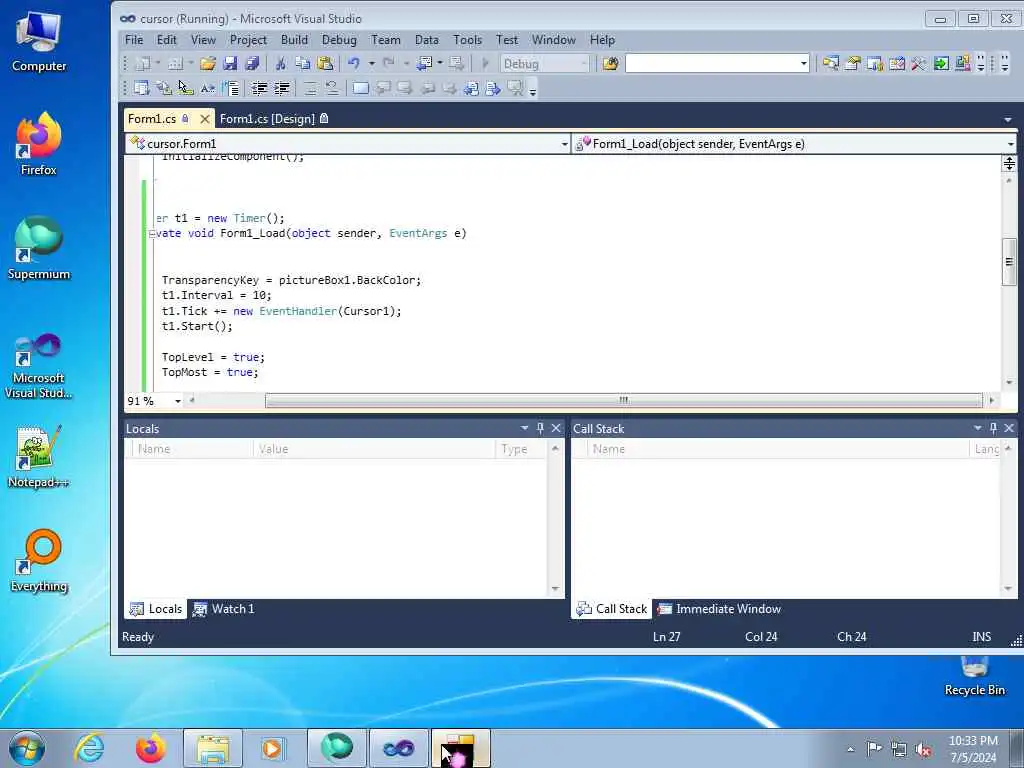This screenshot has height=768, width=1024.
Task: Decrease line indent in the text editor toolbar
Action: click(259, 88)
